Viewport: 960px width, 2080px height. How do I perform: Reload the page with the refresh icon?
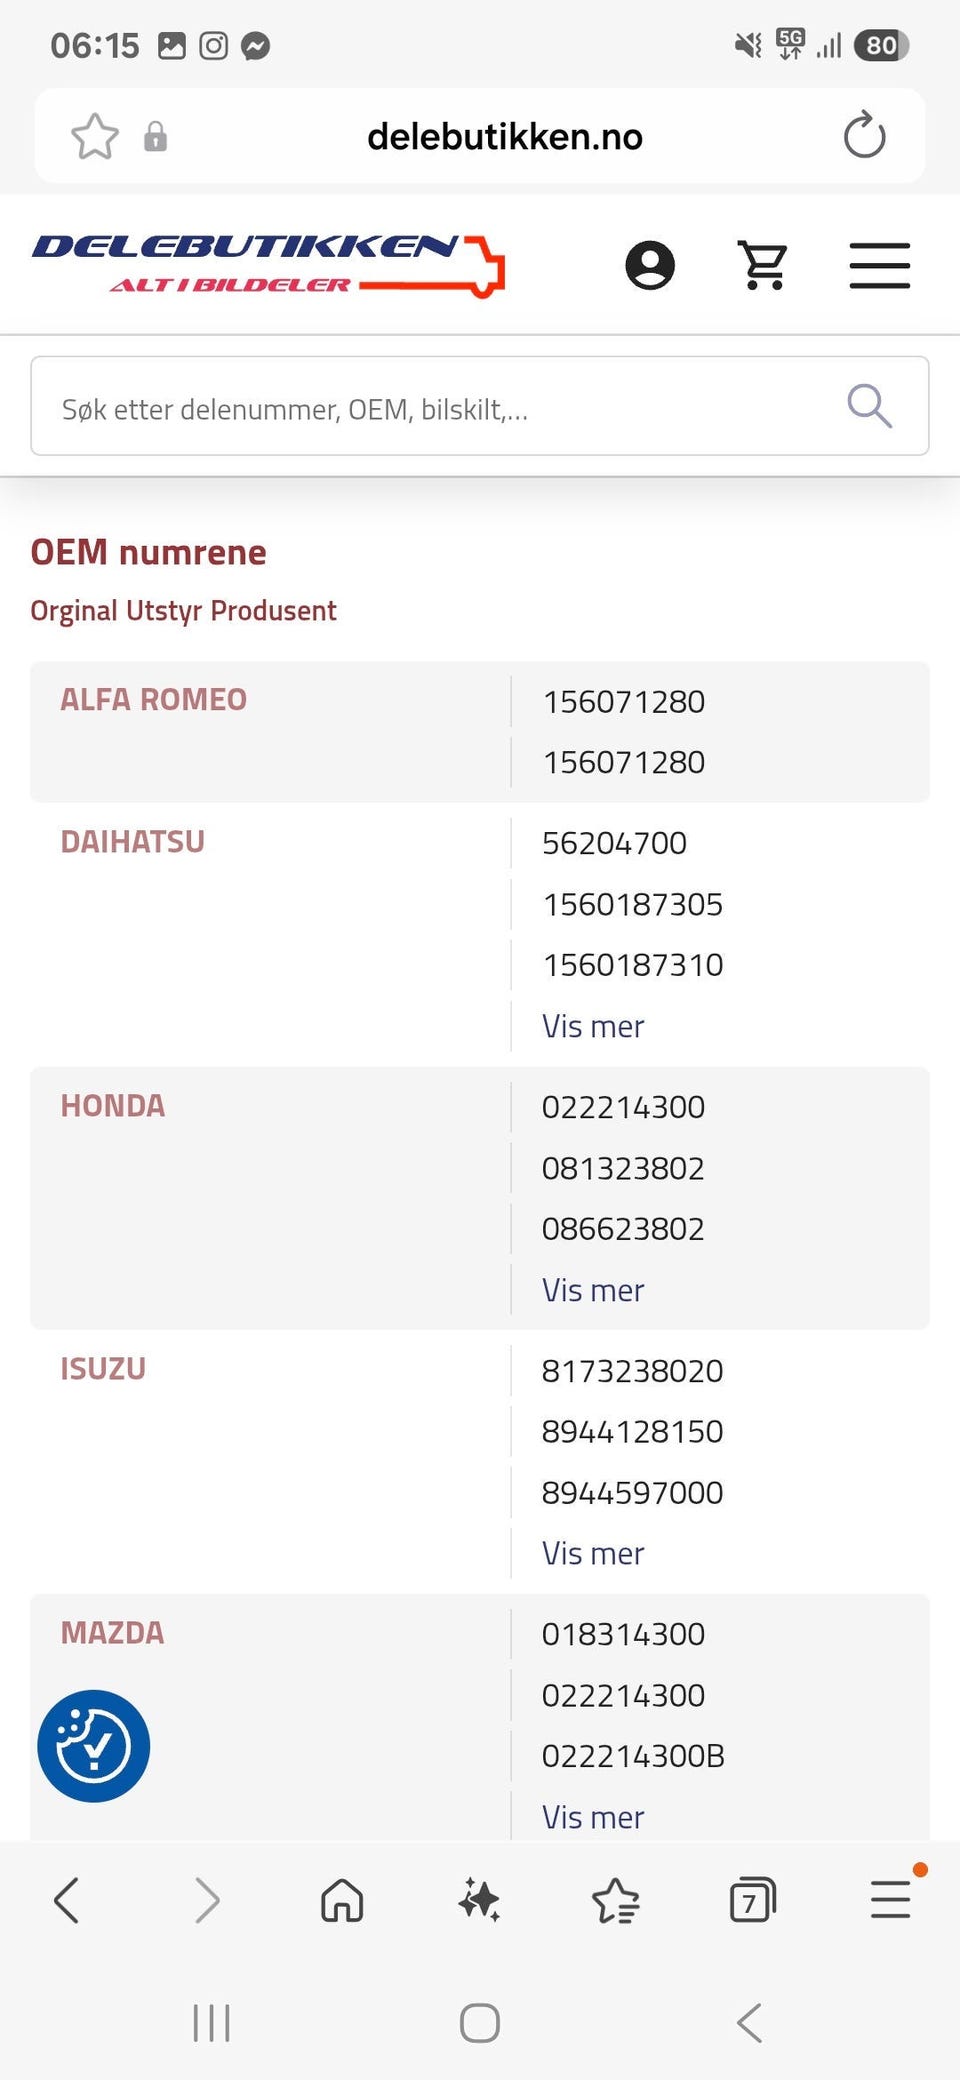(x=864, y=136)
